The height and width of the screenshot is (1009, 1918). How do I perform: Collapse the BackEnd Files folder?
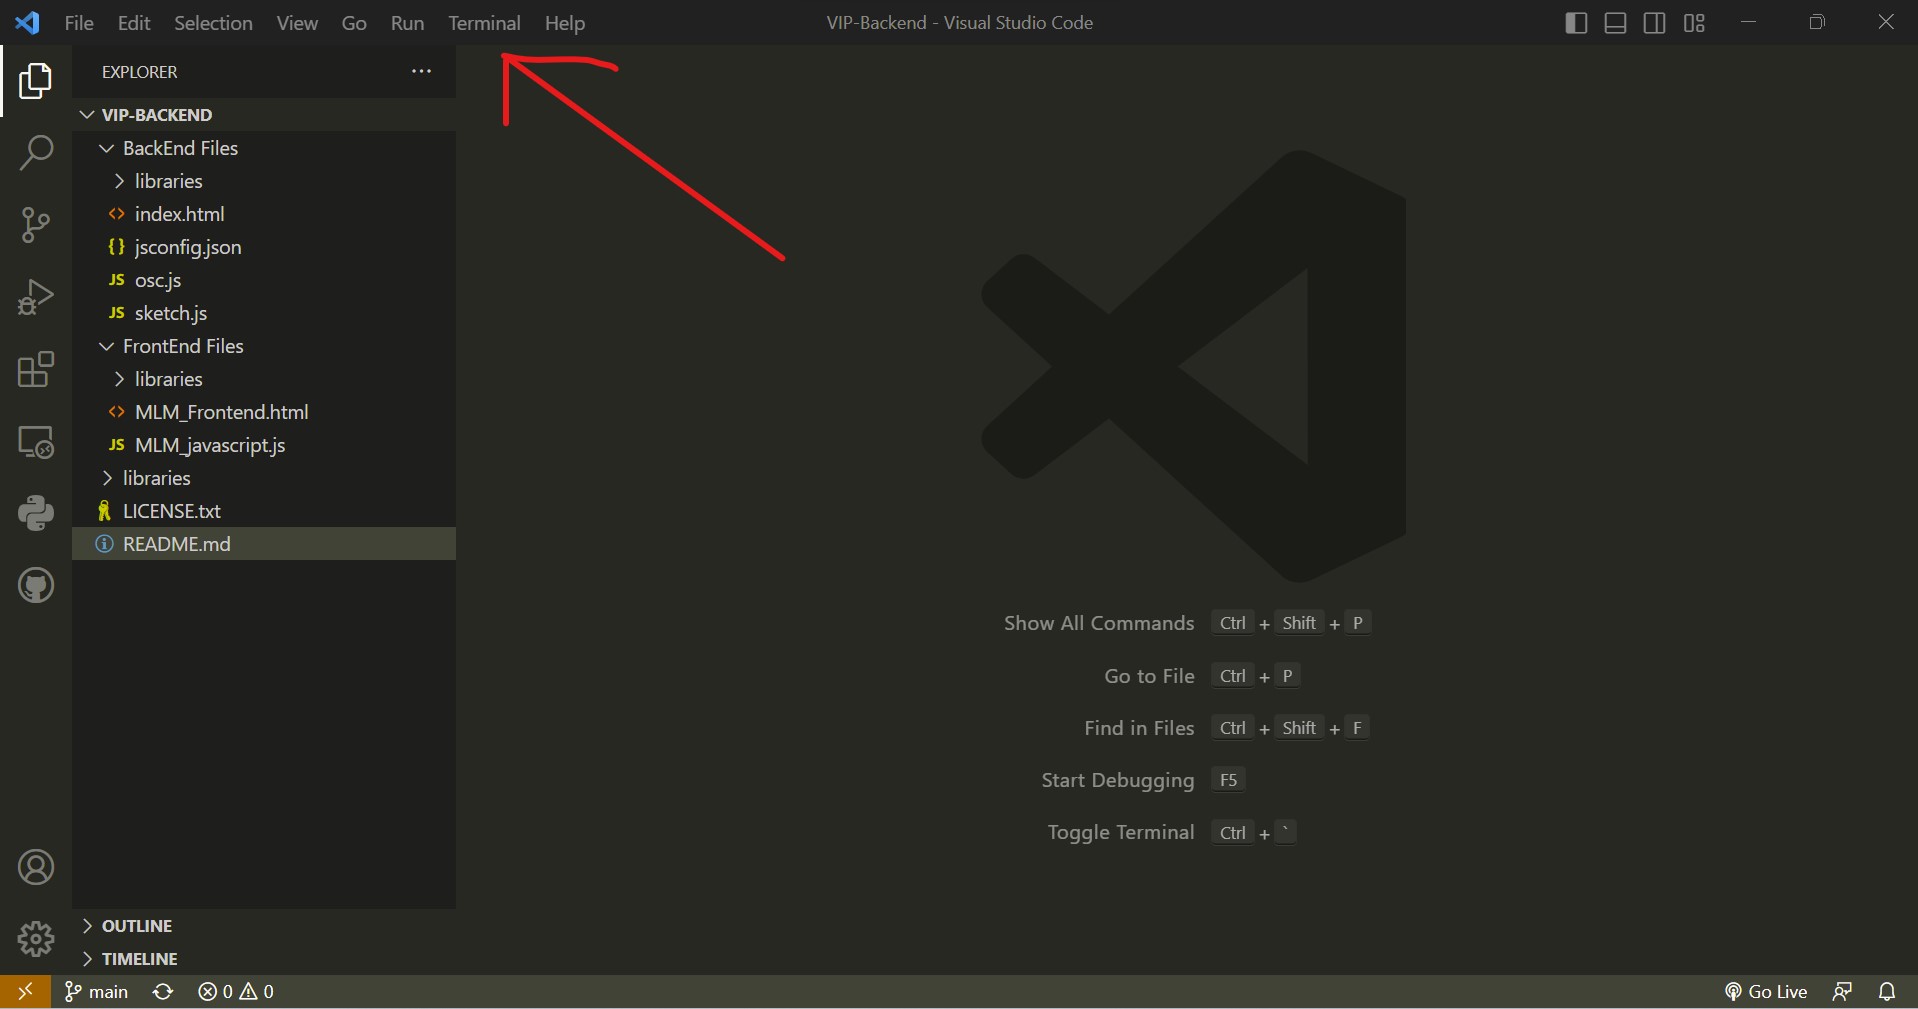coord(264,148)
